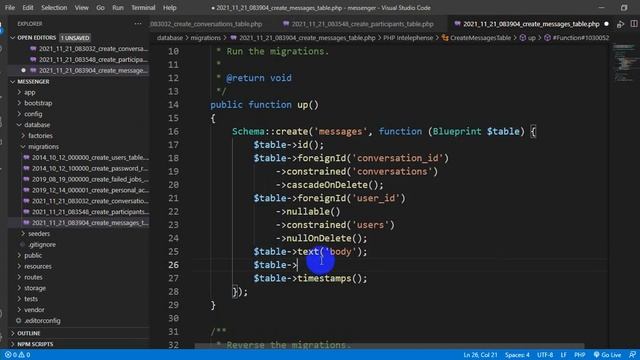Image resolution: width=640 pixels, height=360 pixels.
Task: Open errors and warnings status indicator
Action: tap(18, 355)
